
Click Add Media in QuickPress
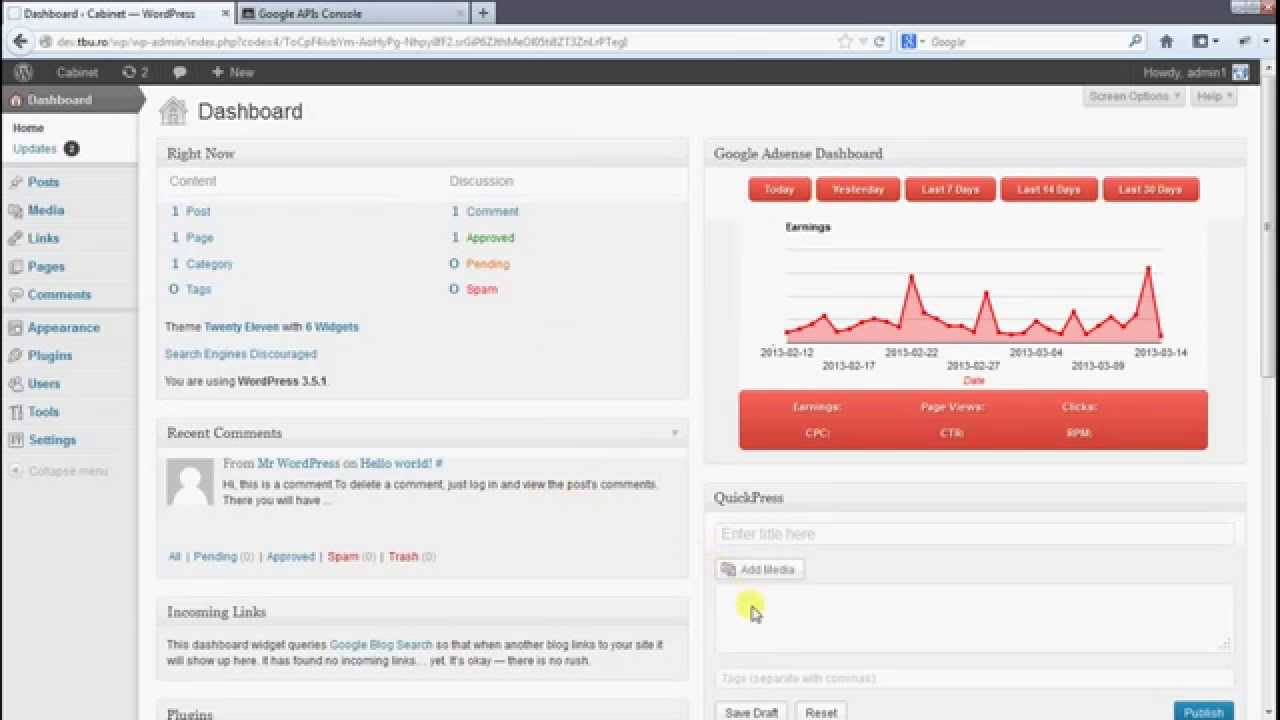[x=758, y=569]
